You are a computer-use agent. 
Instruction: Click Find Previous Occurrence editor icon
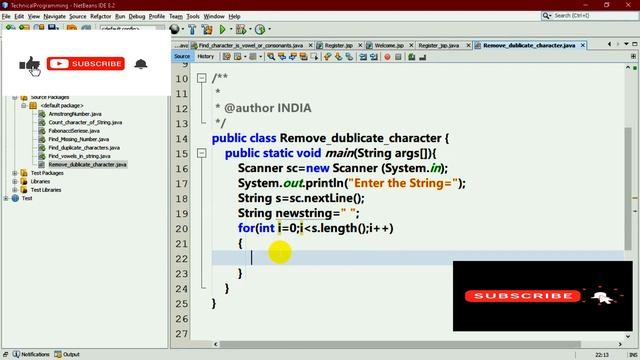(282, 57)
